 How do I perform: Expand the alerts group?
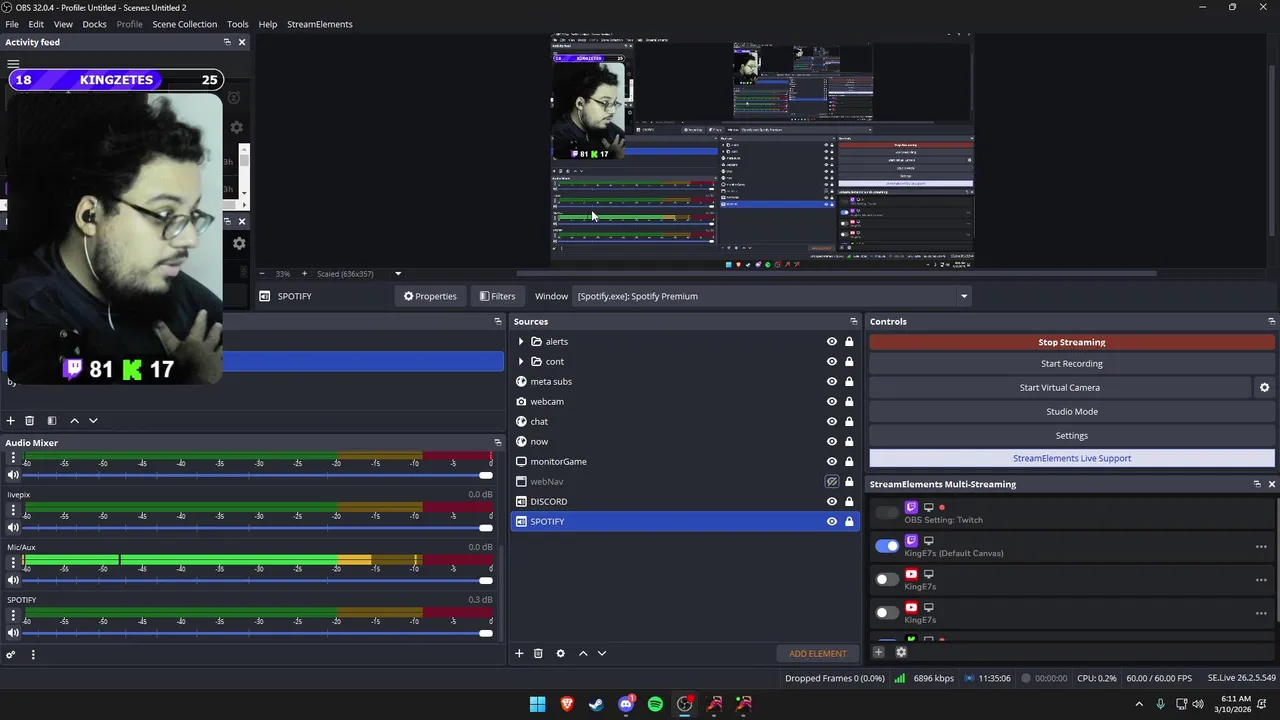pyautogui.click(x=520, y=342)
